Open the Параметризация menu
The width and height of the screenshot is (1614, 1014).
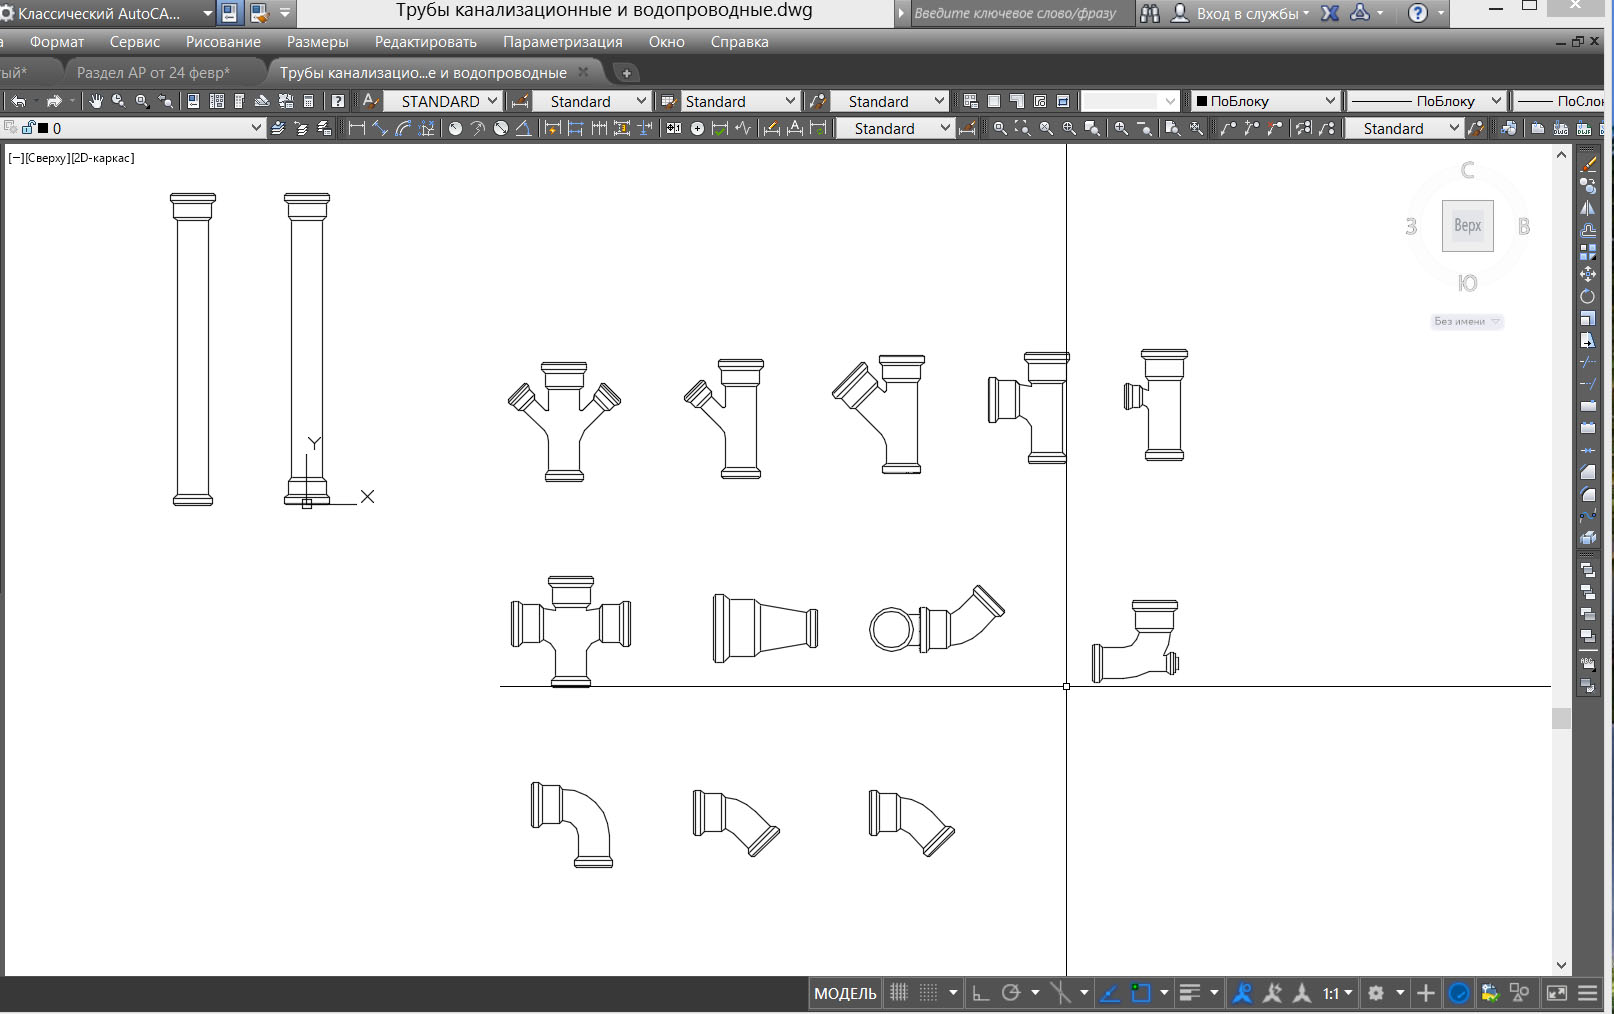[563, 42]
